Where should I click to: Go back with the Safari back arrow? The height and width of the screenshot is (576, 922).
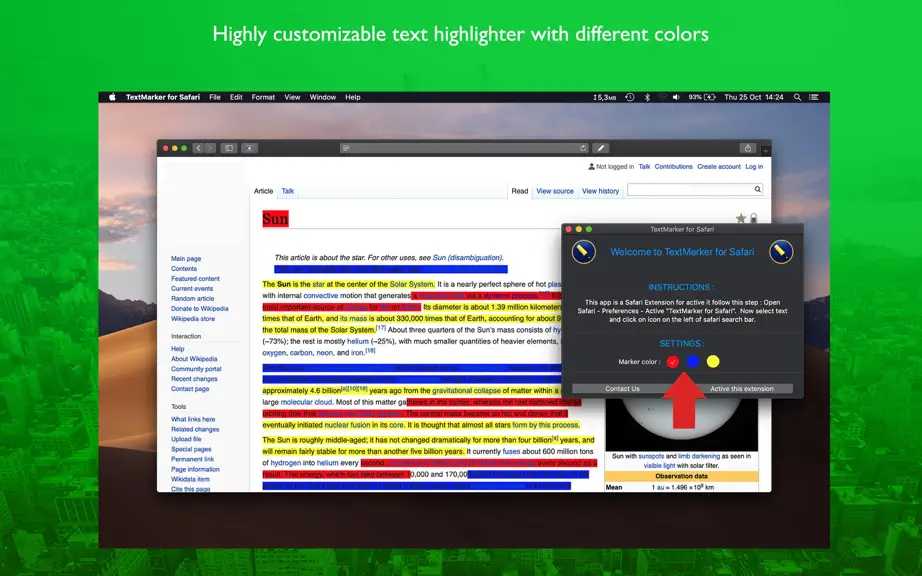(x=199, y=148)
